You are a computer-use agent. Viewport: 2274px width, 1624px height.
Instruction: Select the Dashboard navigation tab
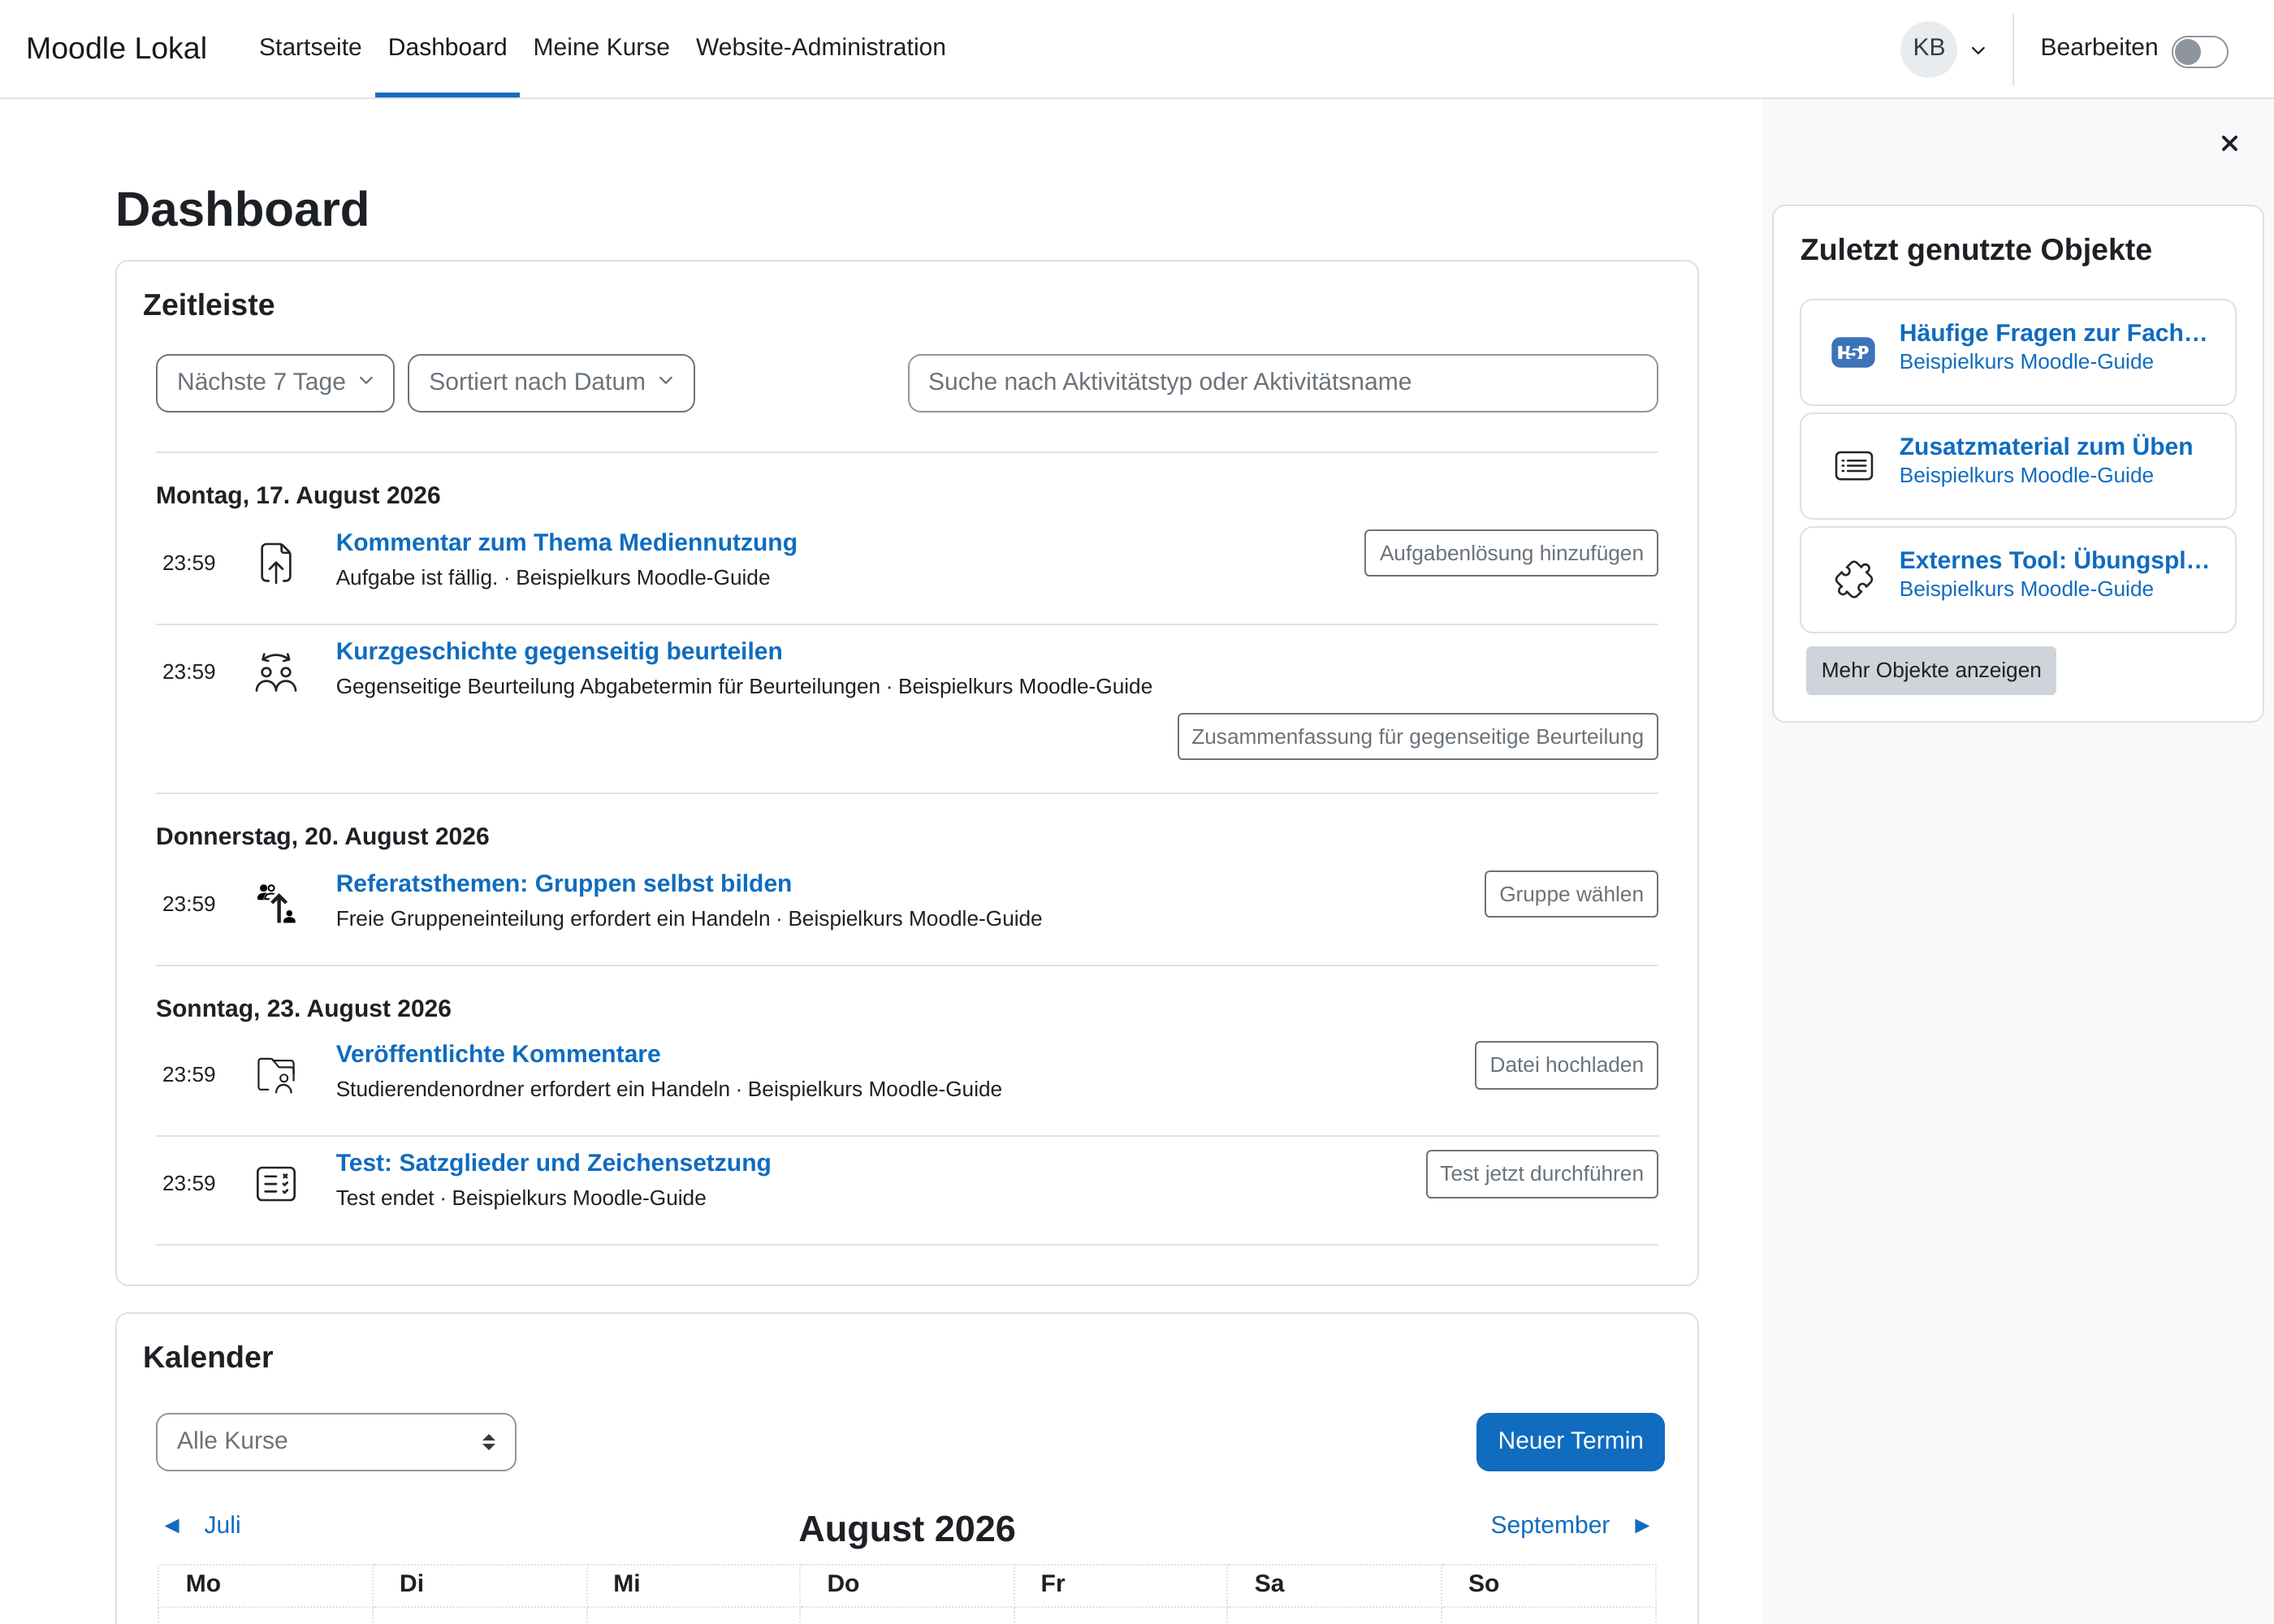(447, 48)
